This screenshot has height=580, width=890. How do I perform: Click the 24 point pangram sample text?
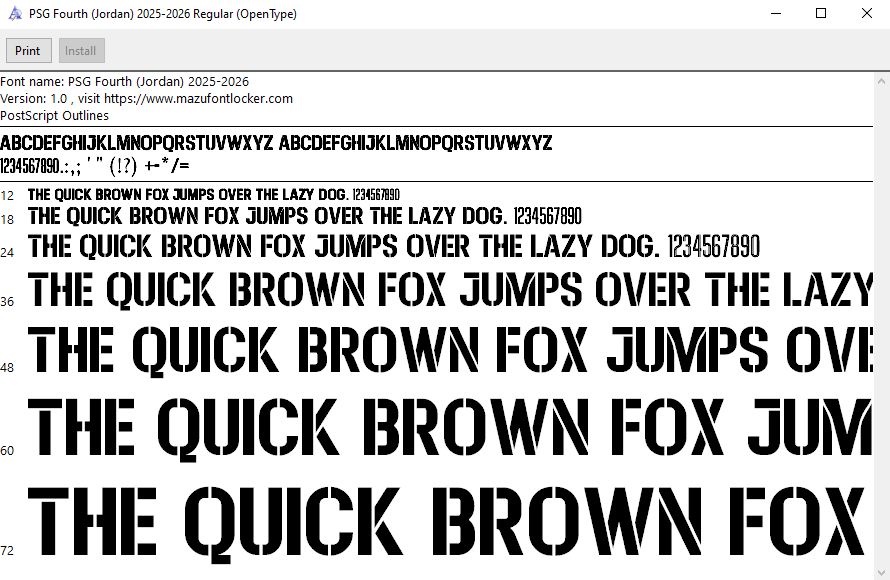pos(394,246)
